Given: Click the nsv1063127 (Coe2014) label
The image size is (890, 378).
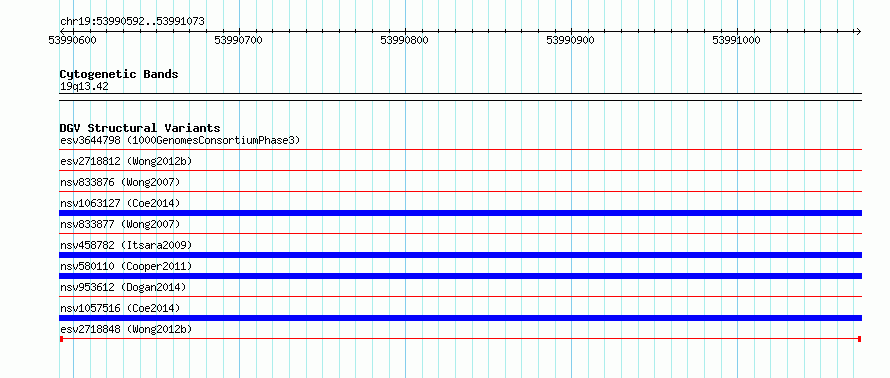Looking at the screenshot, I should tap(120, 203).
